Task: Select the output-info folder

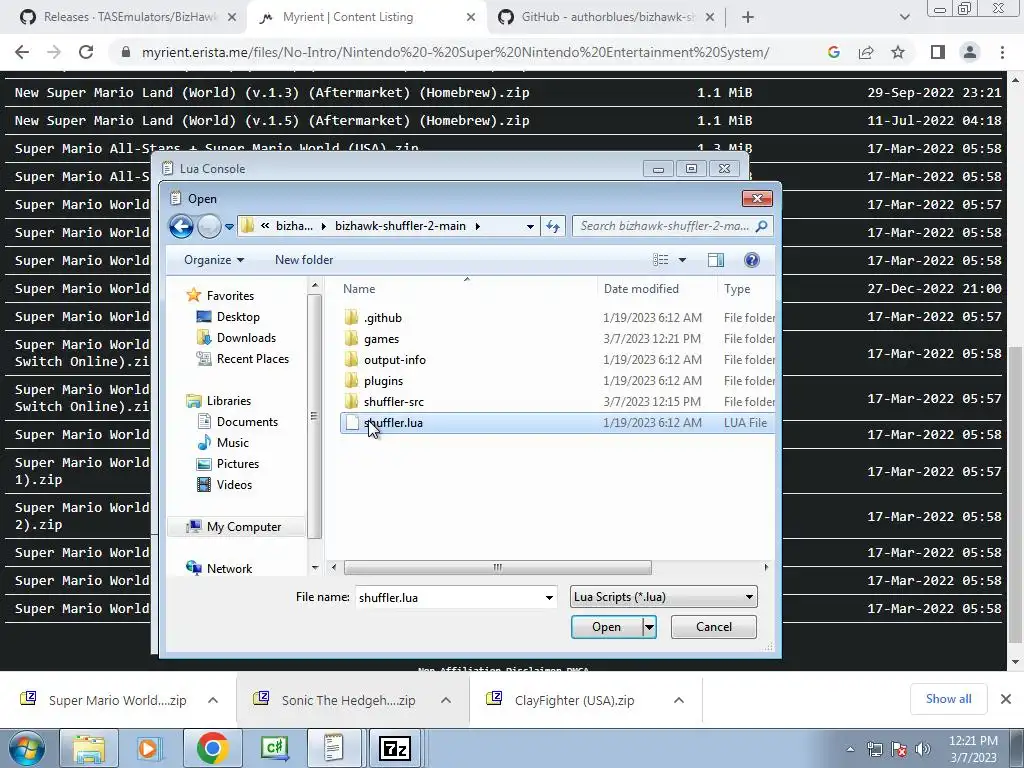Action: pos(394,360)
